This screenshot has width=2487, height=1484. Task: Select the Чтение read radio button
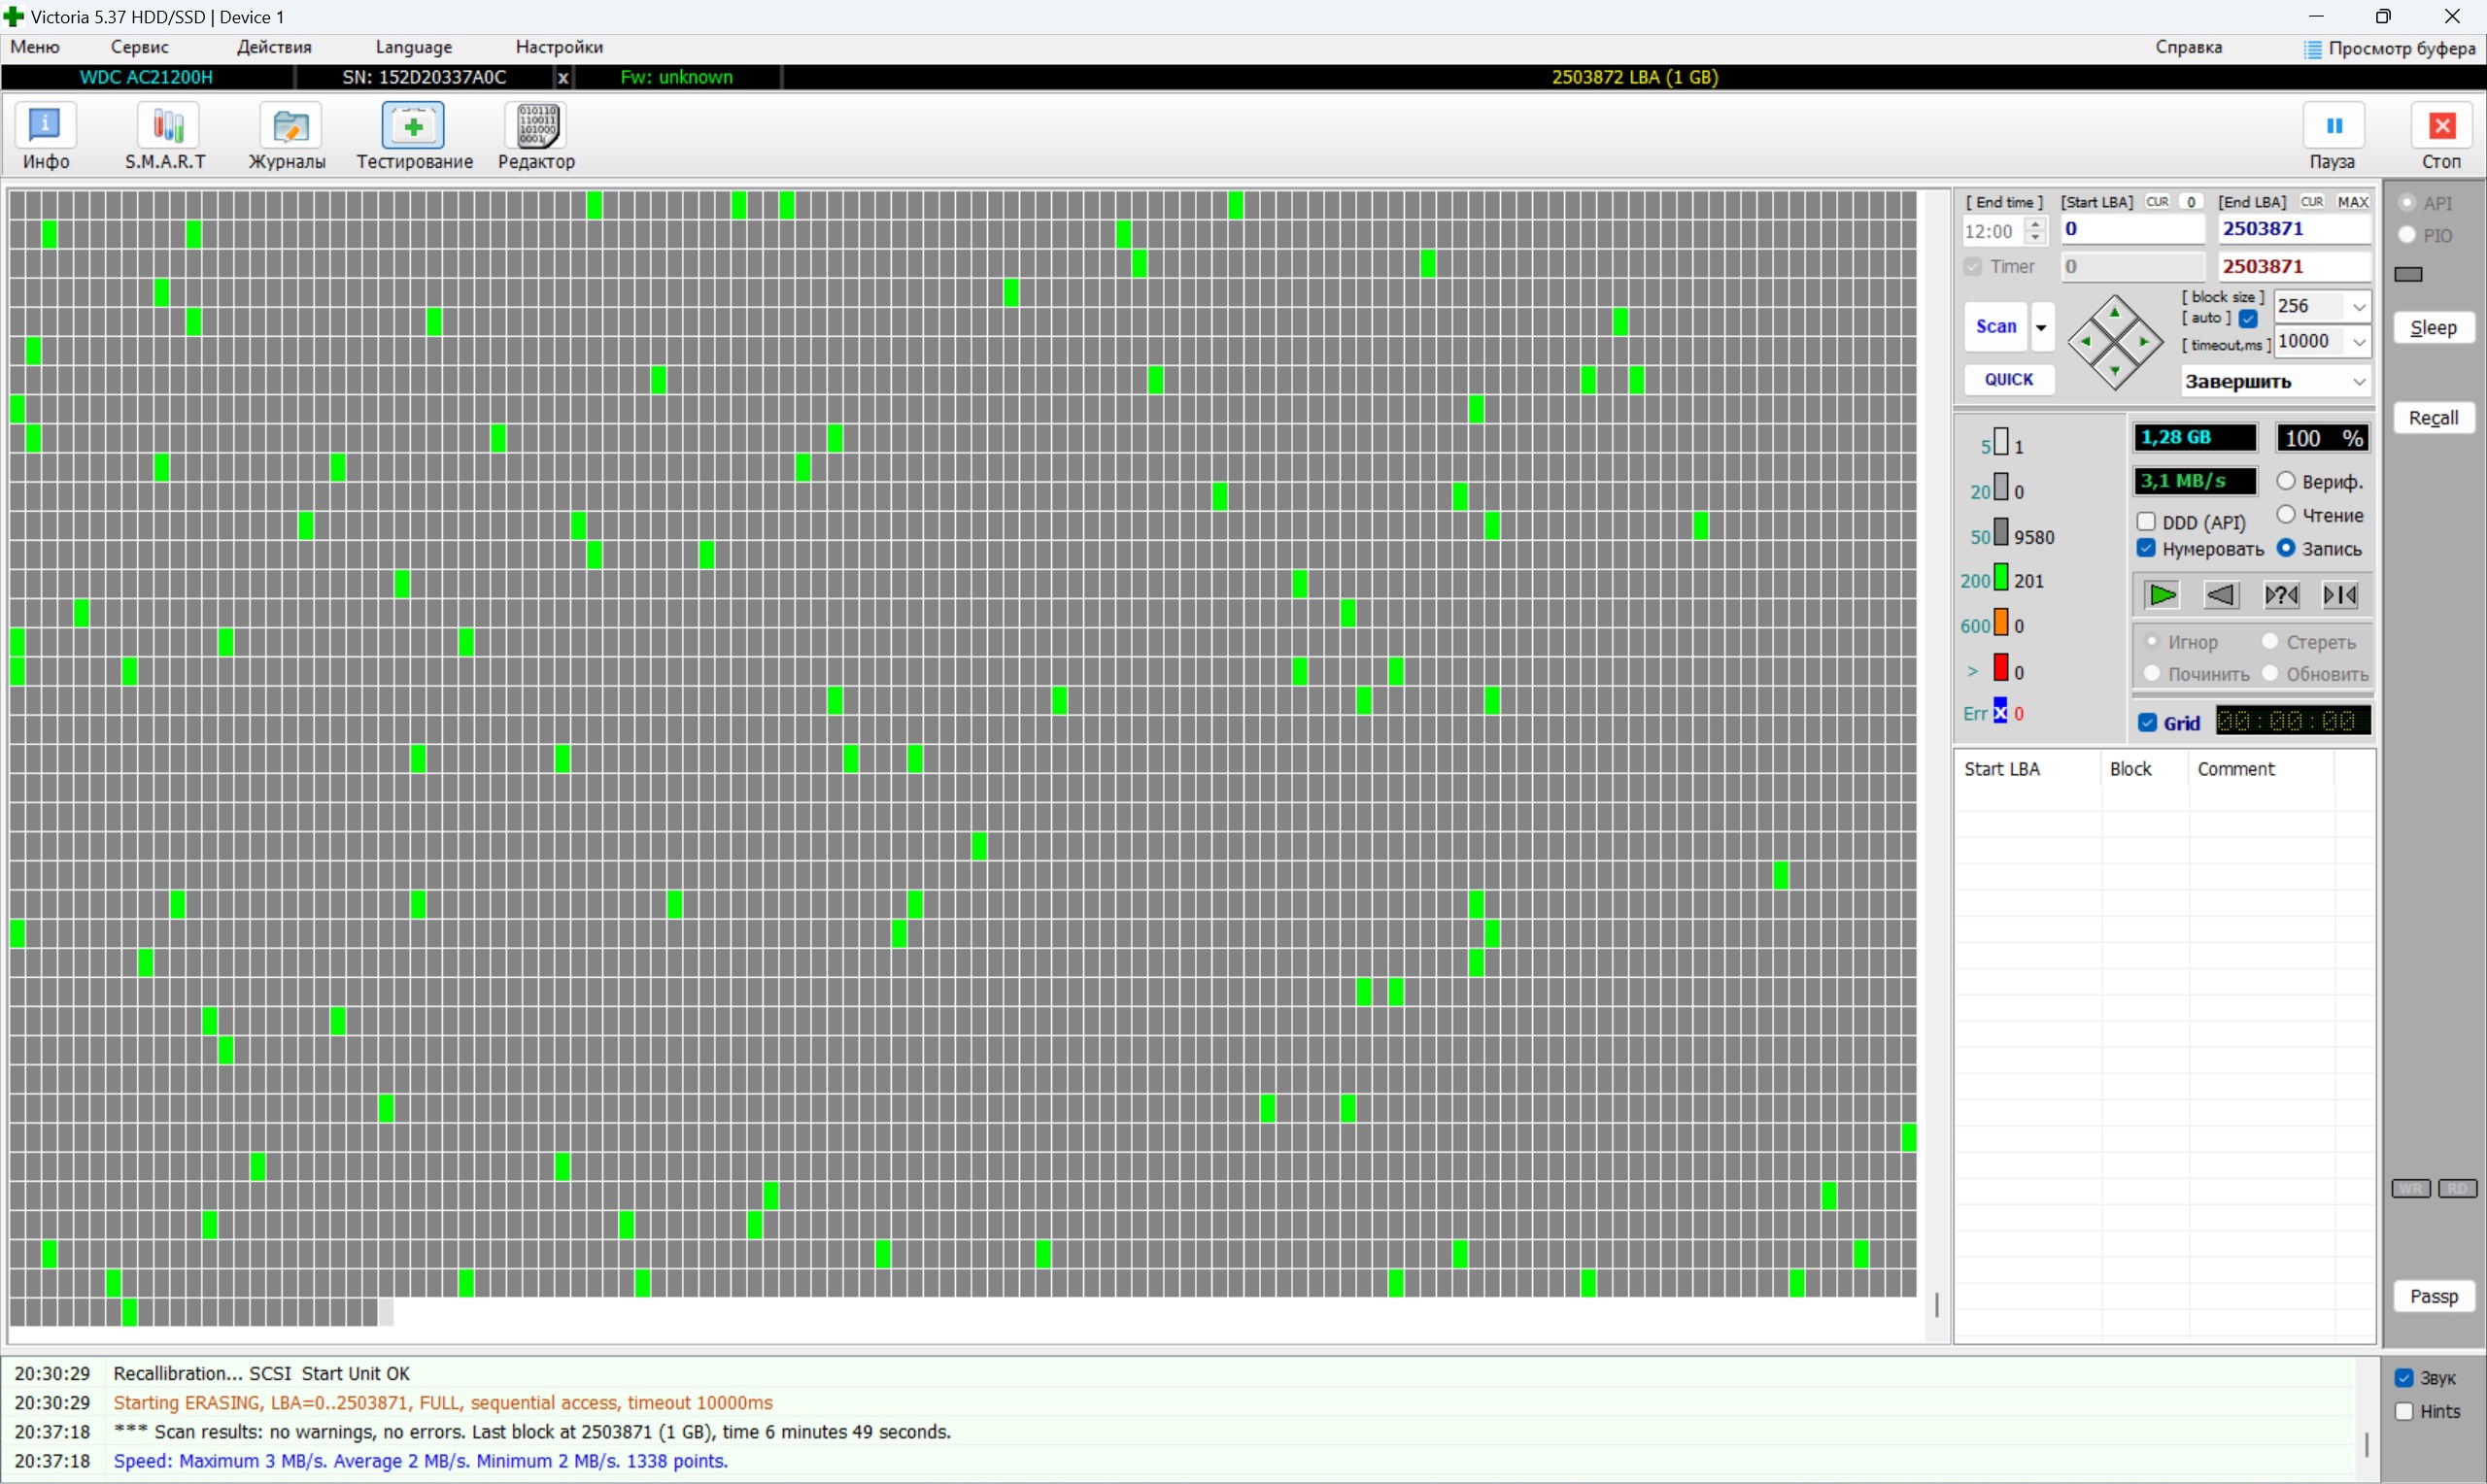click(x=2286, y=515)
